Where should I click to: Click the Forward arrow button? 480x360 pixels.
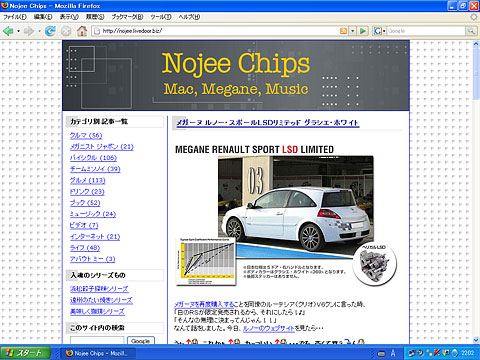click(x=29, y=31)
